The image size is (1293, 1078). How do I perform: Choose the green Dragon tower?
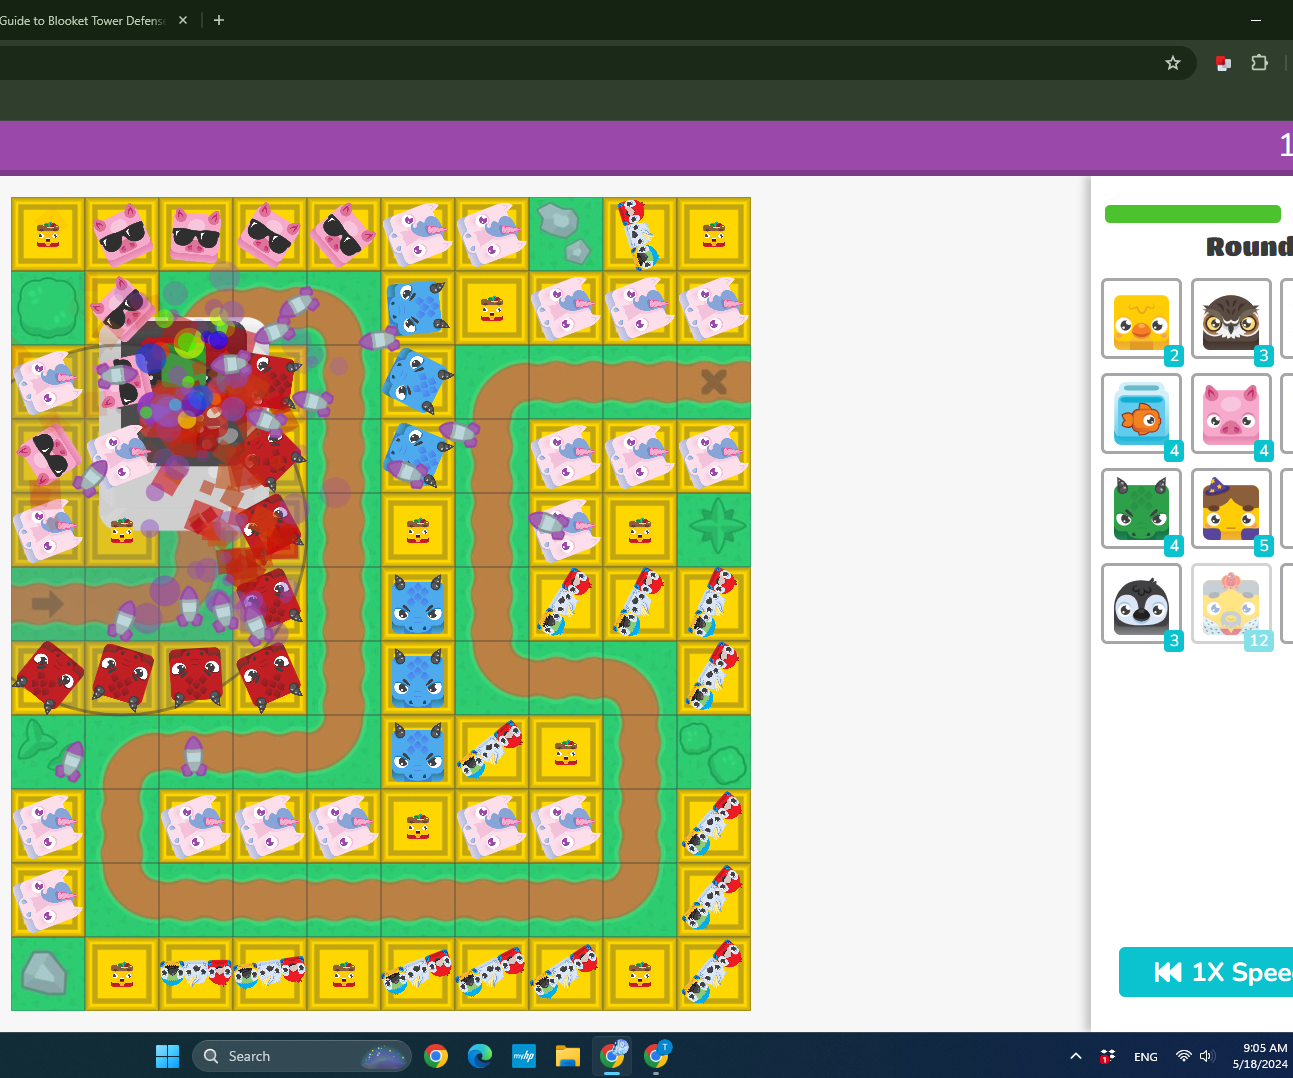click(x=1141, y=508)
